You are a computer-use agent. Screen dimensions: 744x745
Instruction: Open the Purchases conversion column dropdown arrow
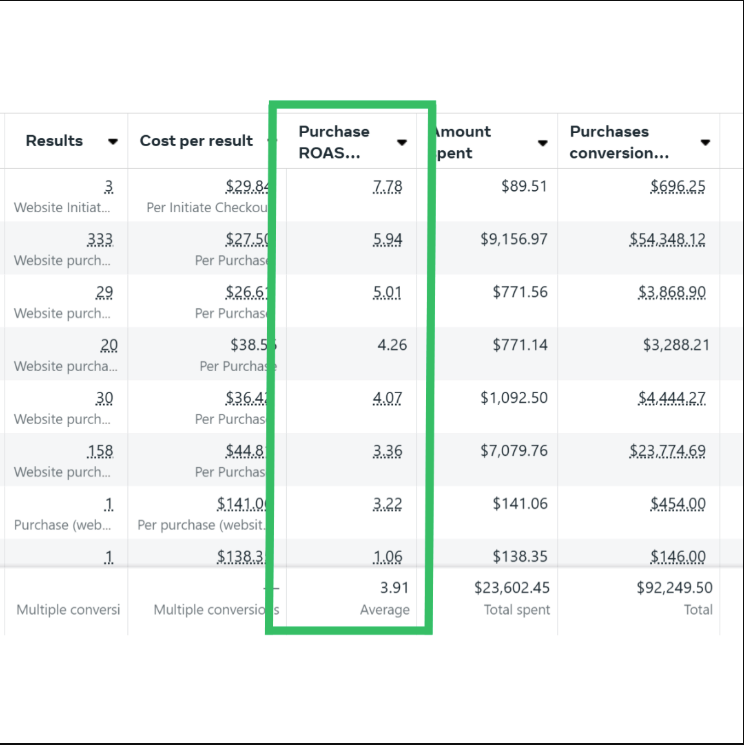[705, 143]
